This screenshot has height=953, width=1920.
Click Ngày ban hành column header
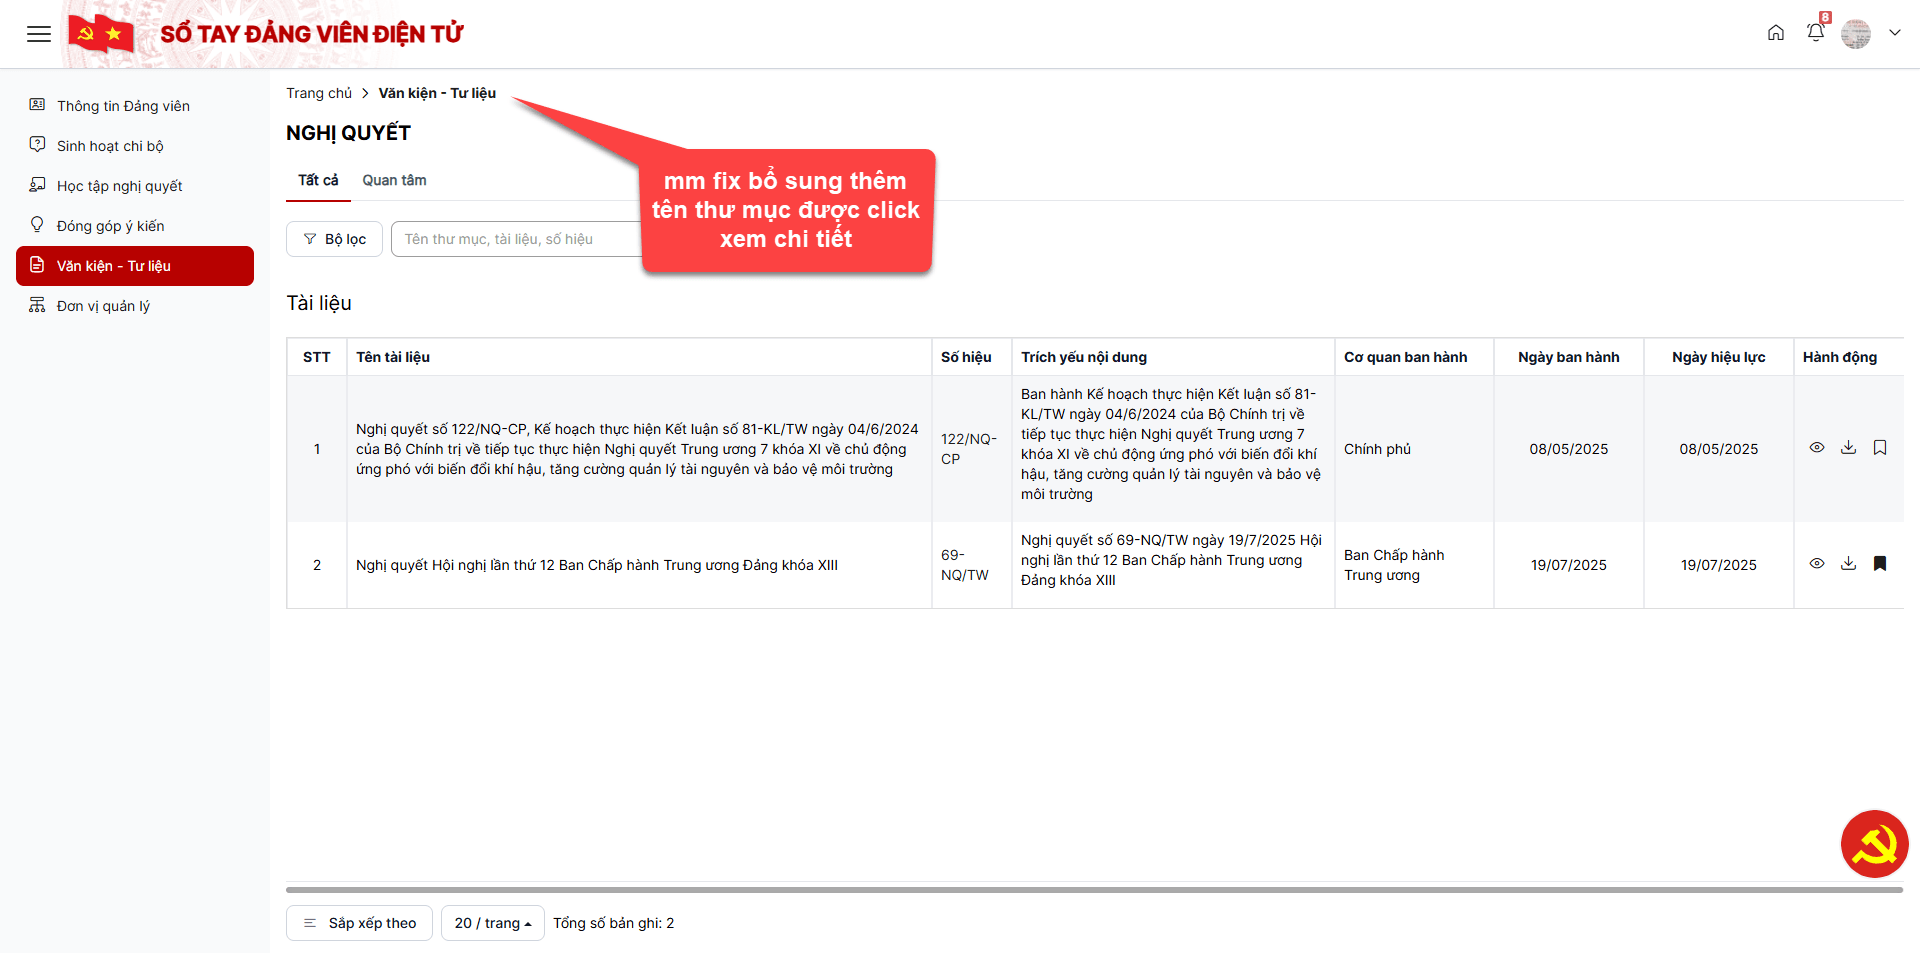pos(1568,357)
